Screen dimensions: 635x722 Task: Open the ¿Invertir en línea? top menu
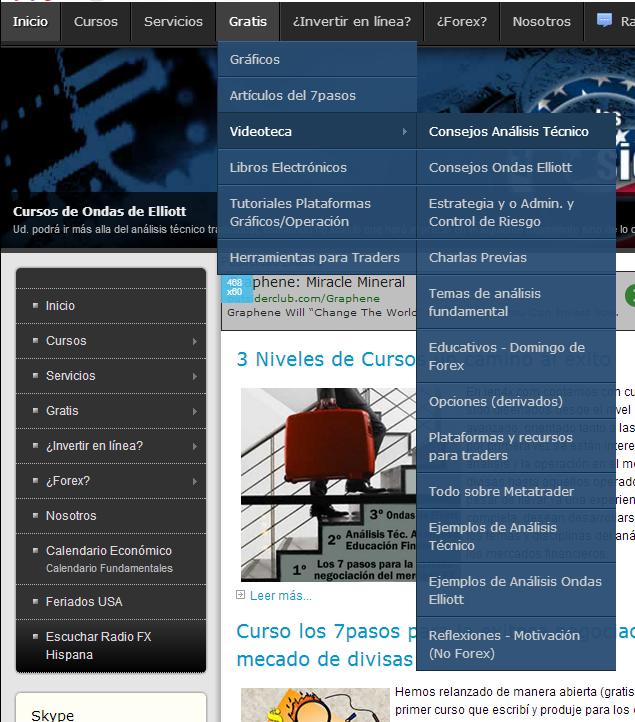coord(352,22)
